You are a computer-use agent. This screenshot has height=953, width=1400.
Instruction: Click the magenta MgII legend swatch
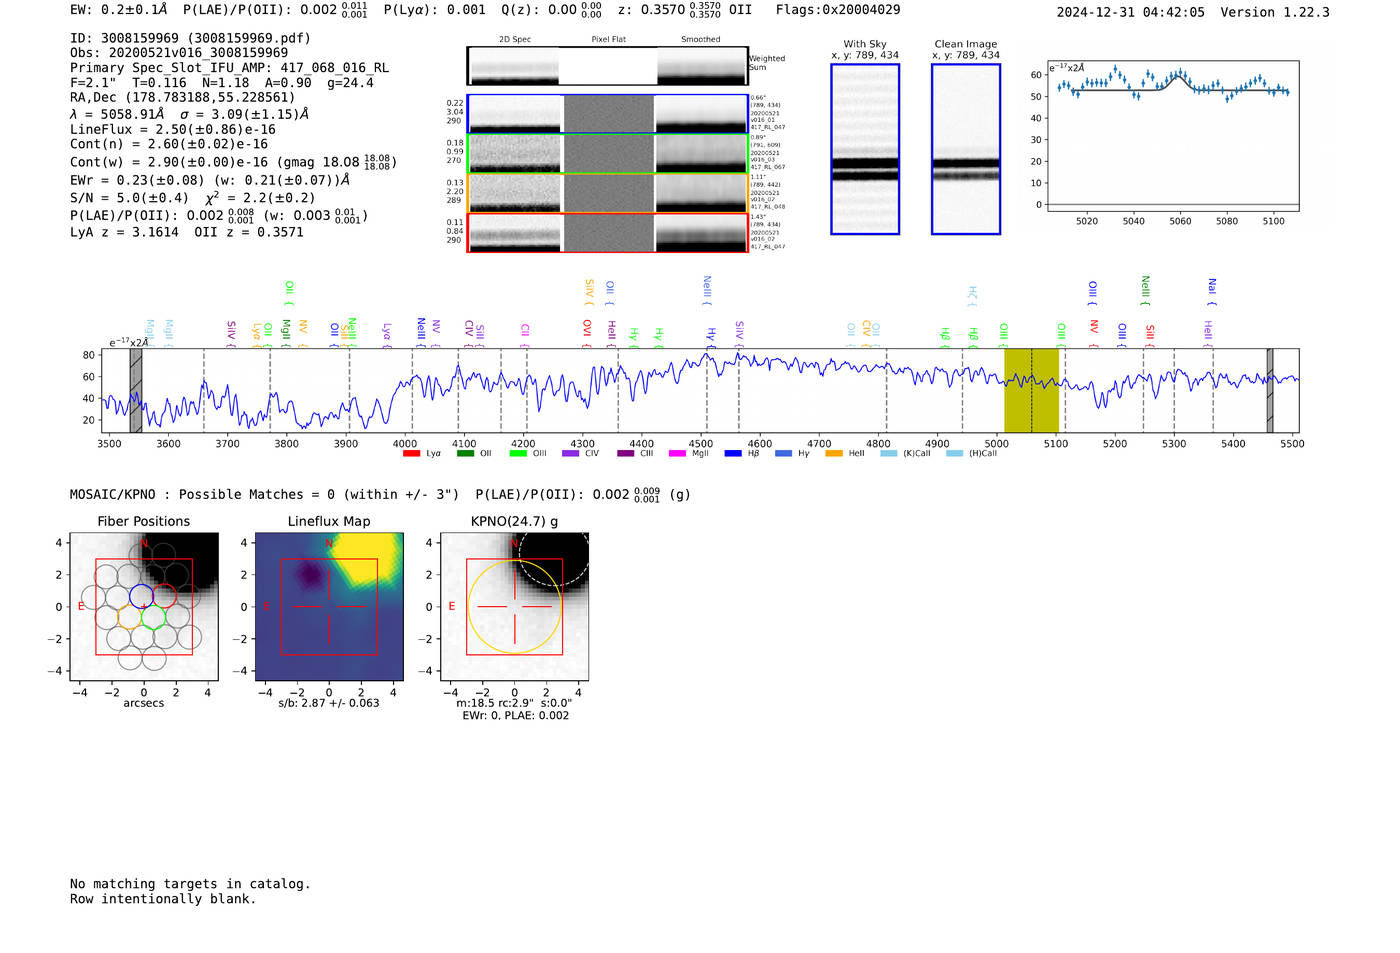pos(677,454)
